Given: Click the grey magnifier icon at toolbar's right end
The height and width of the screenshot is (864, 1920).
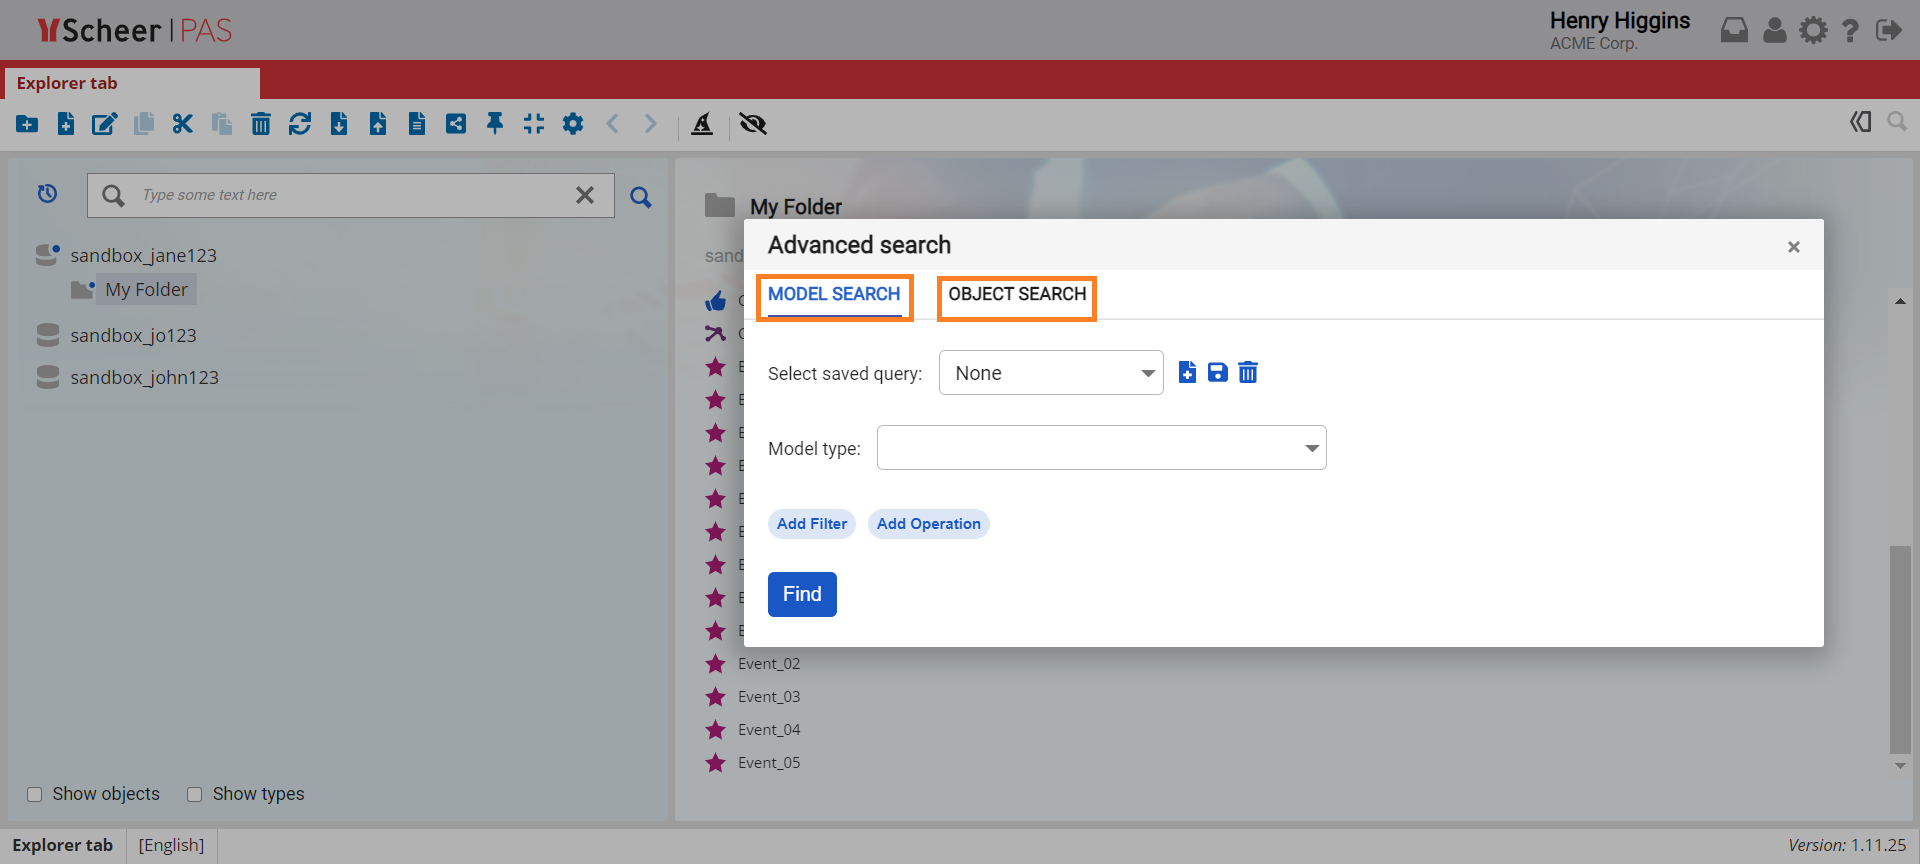Looking at the screenshot, I should tap(1897, 122).
